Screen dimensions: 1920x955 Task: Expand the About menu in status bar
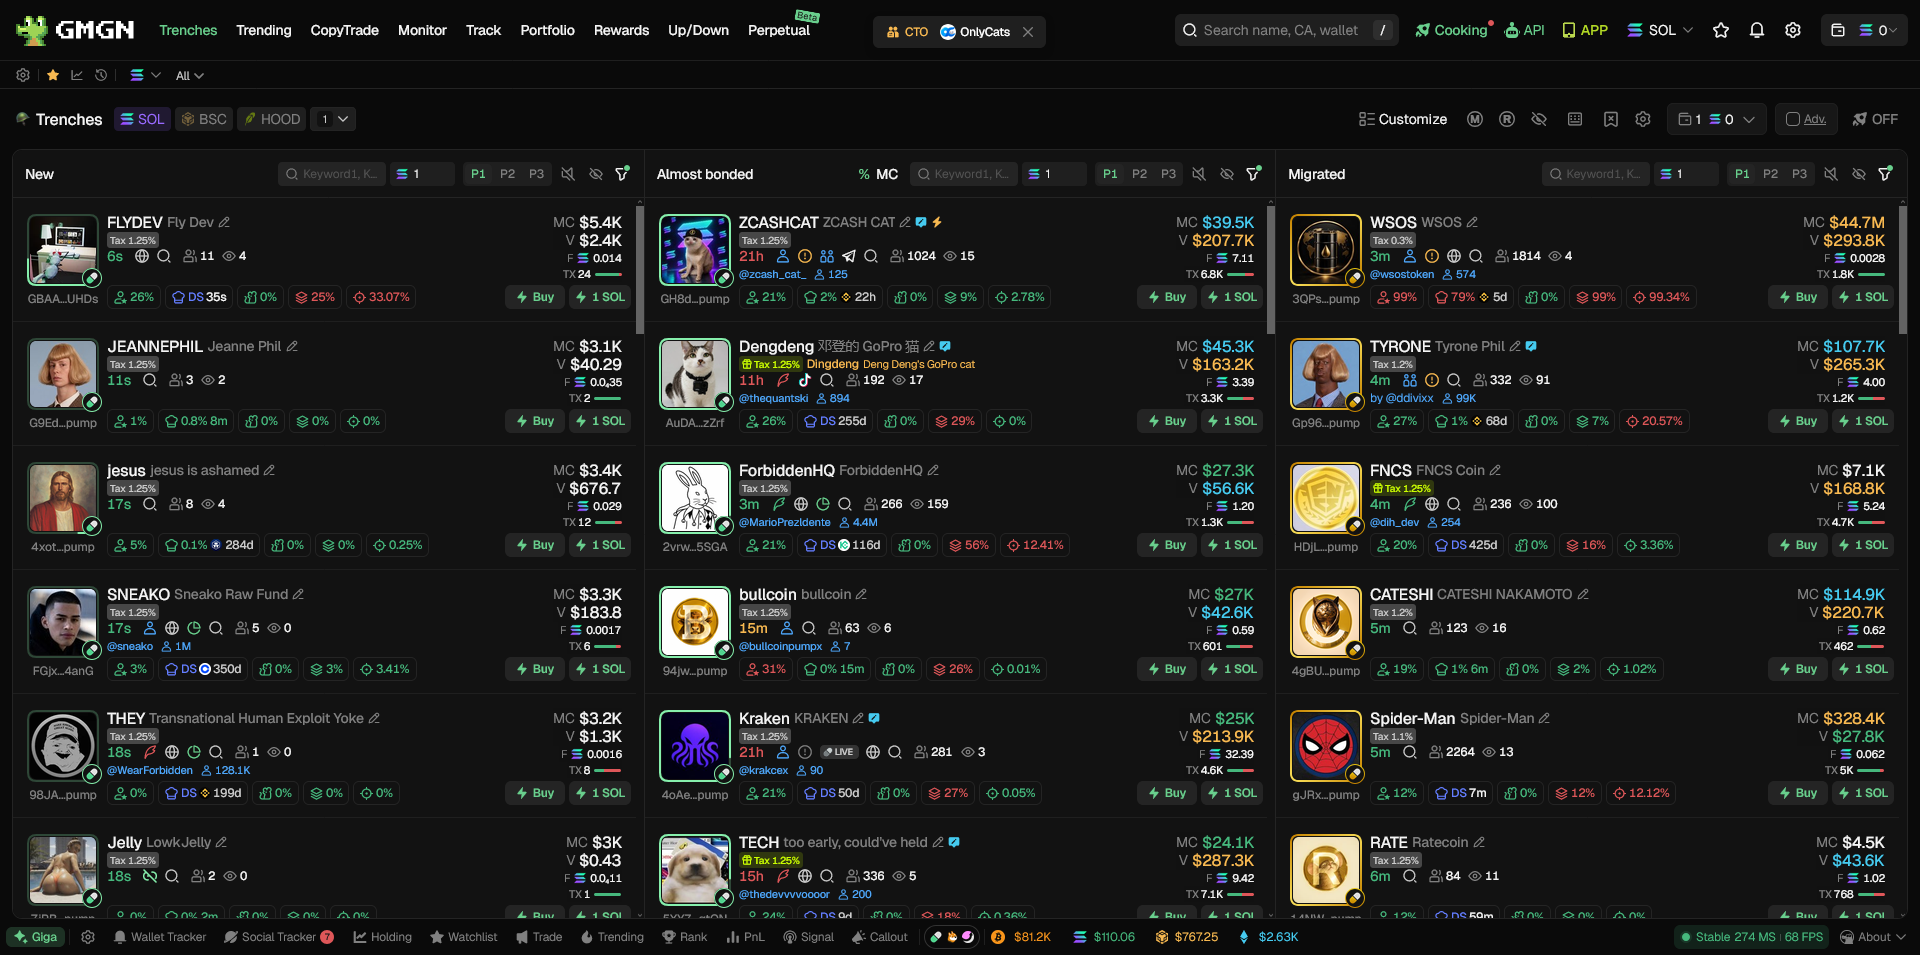click(x=1874, y=937)
